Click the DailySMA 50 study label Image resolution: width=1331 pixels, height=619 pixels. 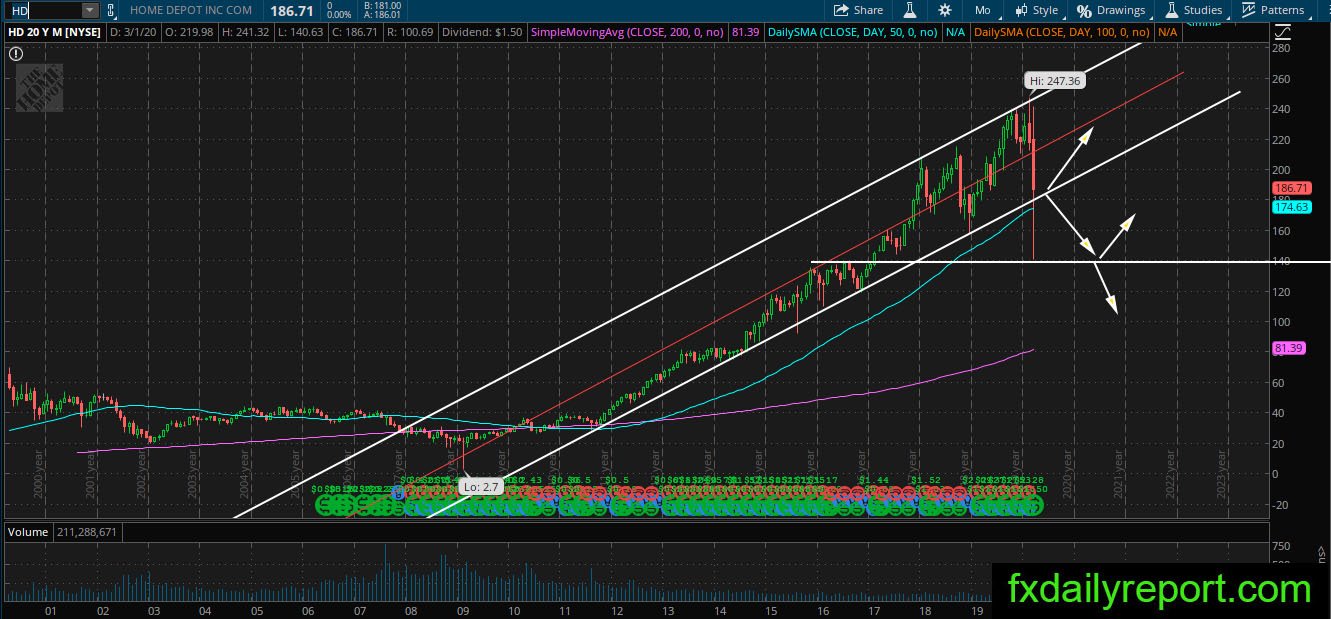click(854, 33)
